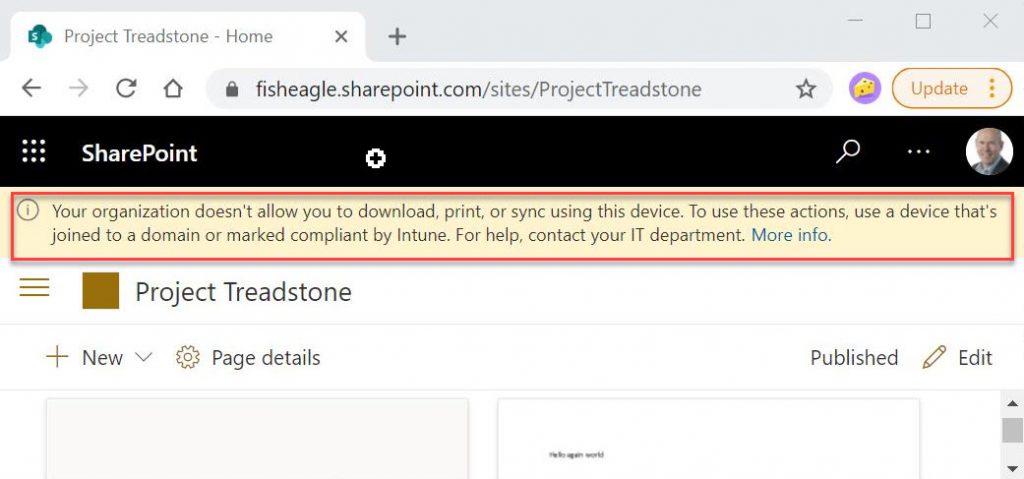Screen dimensions: 1024x479
Task: Click the cheese extension icon
Action: point(865,88)
